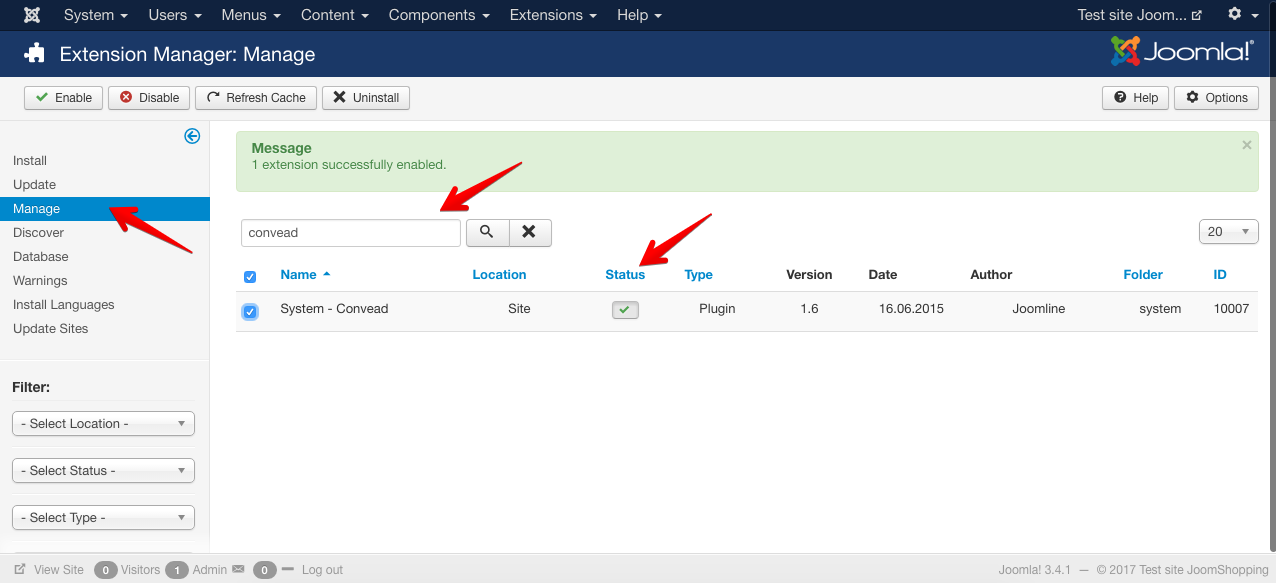Toggle the enabled status checkmark for Convead
1276x583 pixels.
(625, 311)
